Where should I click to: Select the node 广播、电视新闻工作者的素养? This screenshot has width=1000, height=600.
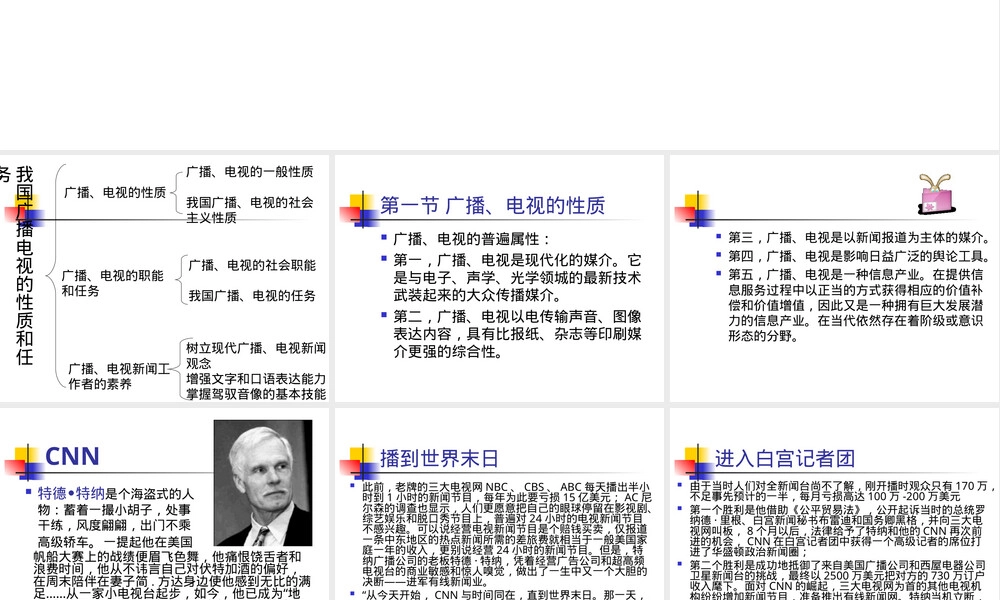point(119,376)
